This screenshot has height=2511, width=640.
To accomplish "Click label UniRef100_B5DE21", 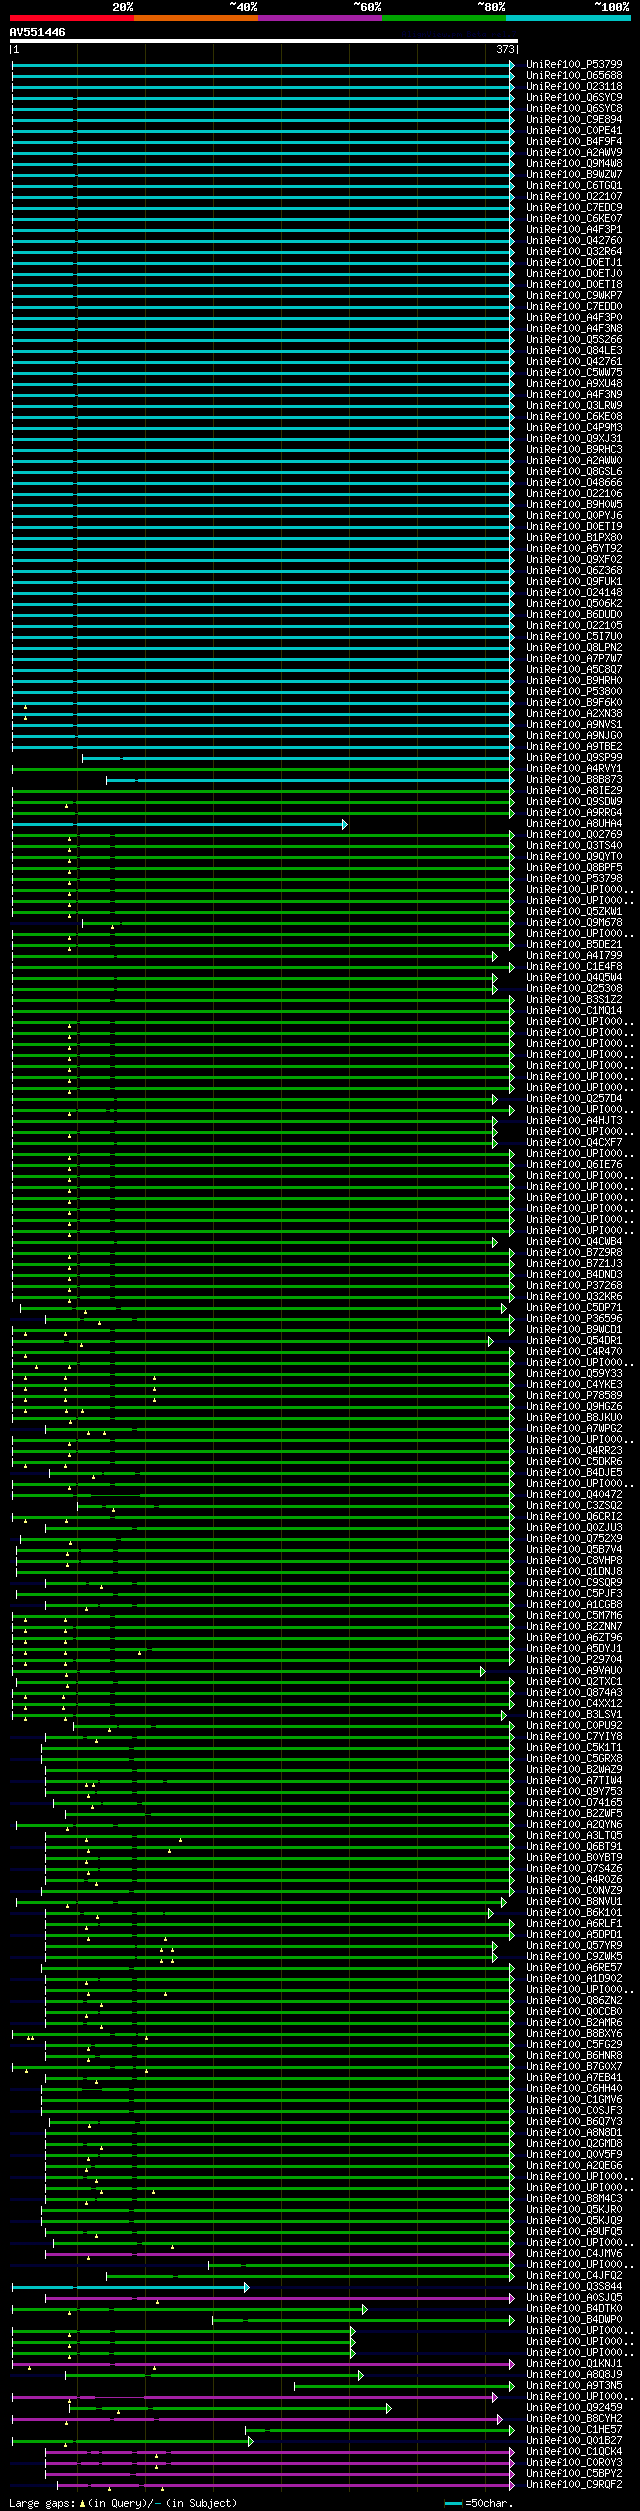I will click(x=574, y=944).
